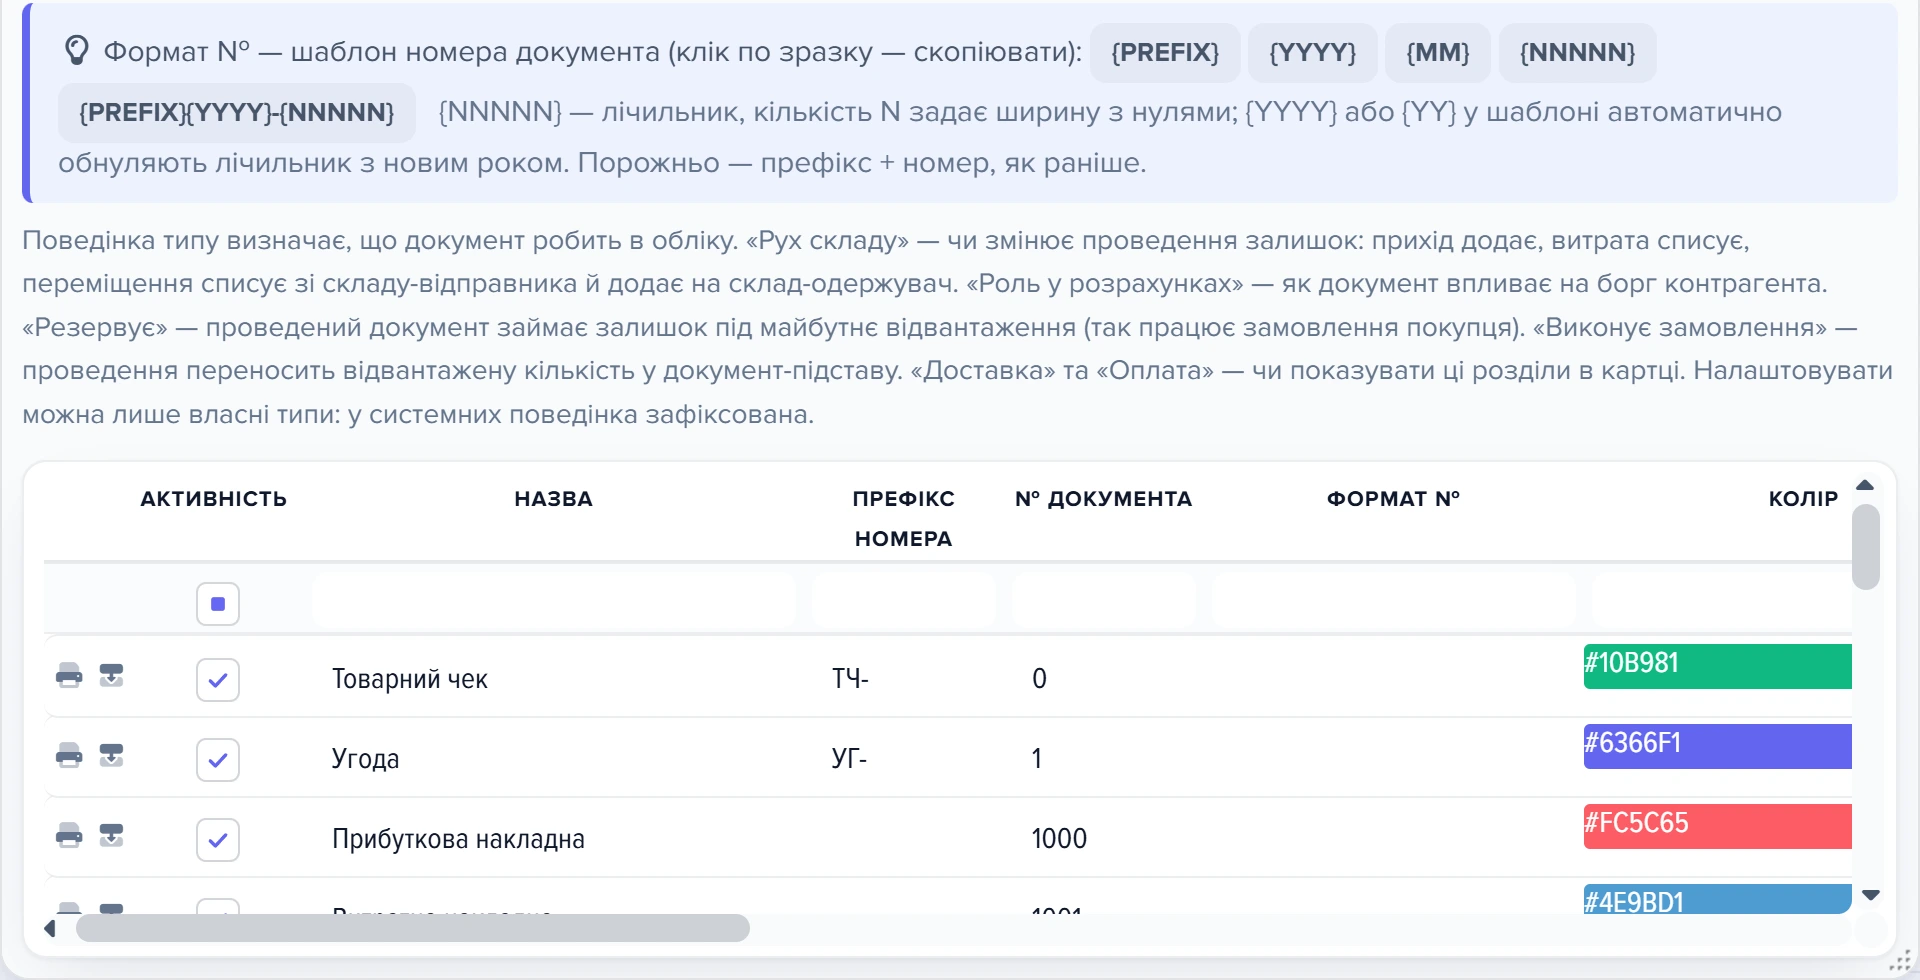Screen dimensions: 1920x980
Task: Copy the {PREFIX}{YYYY}-{NNNNN} sample
Action: (x=237, y=112)
